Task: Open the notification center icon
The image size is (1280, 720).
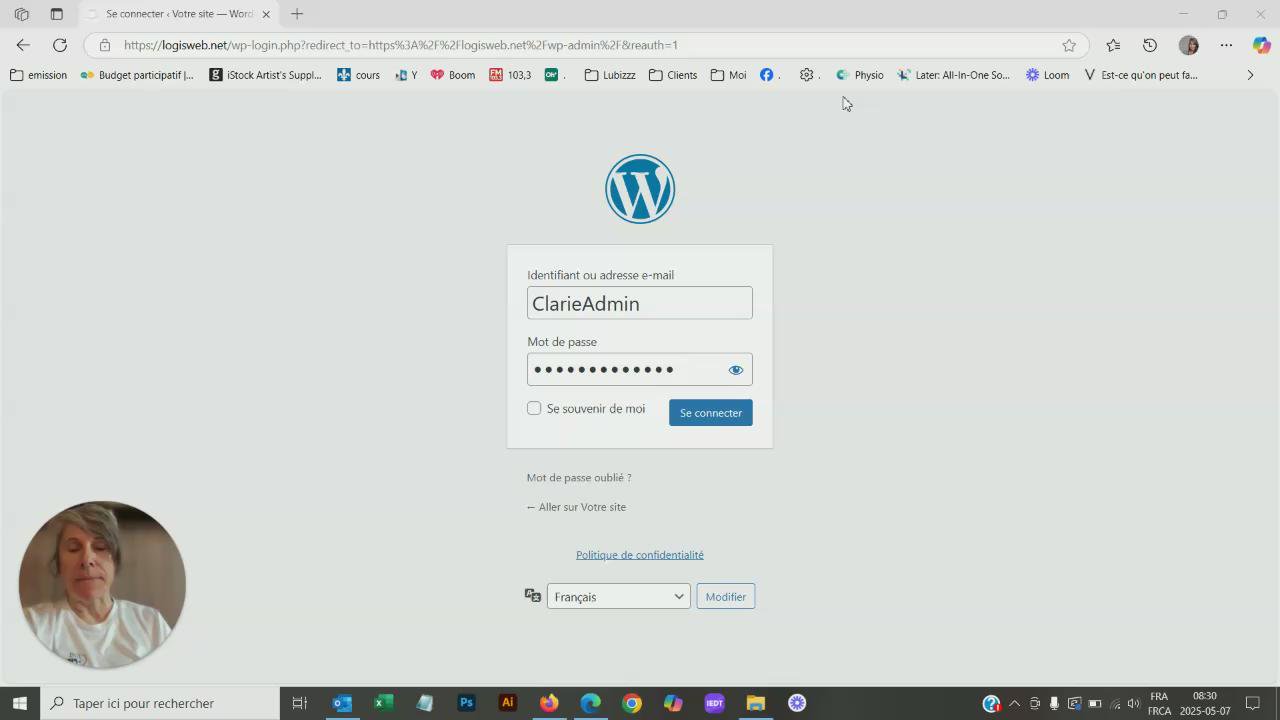Action: tap(1252, 703)
